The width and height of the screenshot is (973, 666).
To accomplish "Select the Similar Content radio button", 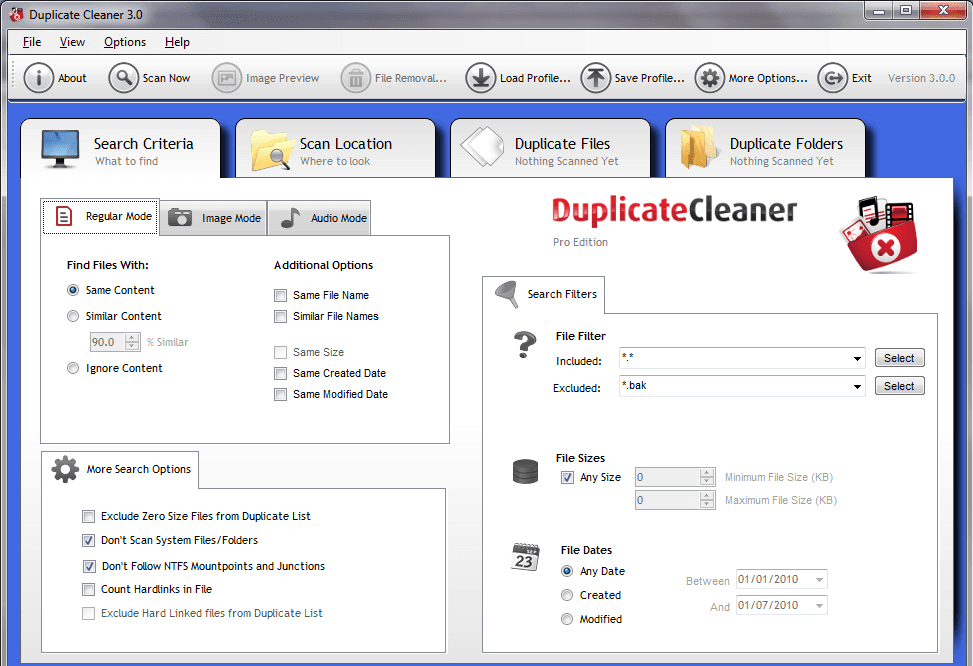I will click(x=73, y=316).
